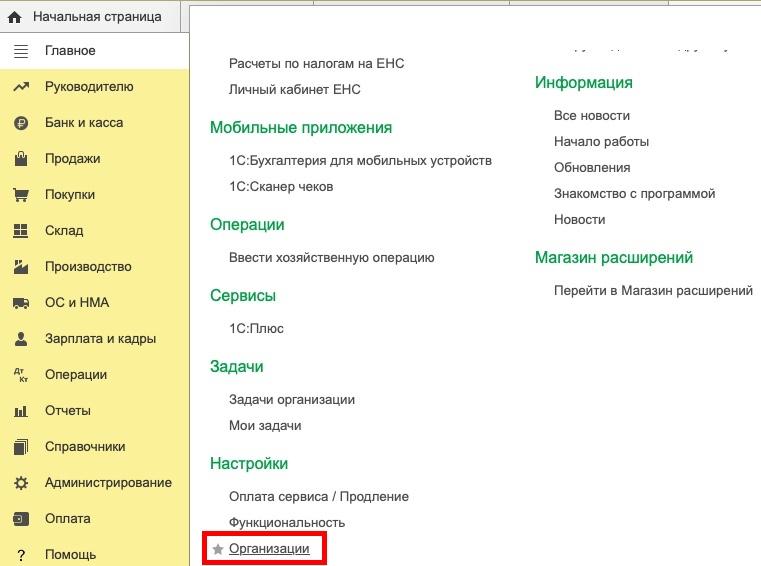Open the Организации link under Настройки
The height and width of the screenshot is (566, 761).
point(269,549)
